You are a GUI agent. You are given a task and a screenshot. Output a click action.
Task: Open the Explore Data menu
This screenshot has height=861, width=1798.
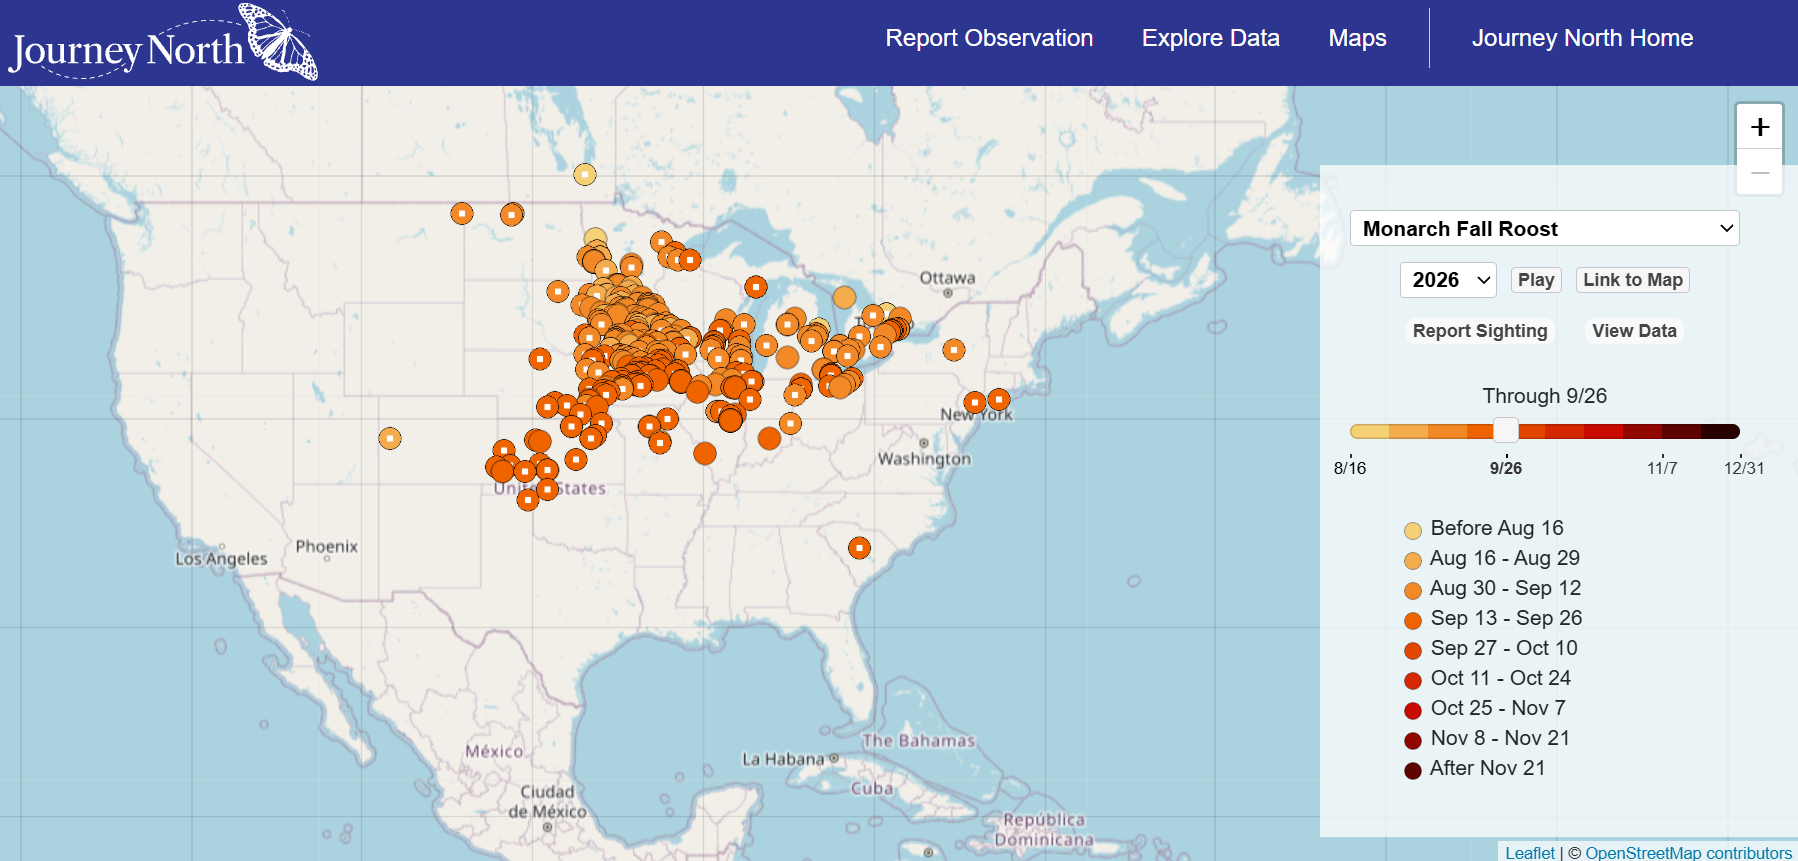click(1210, 38)
